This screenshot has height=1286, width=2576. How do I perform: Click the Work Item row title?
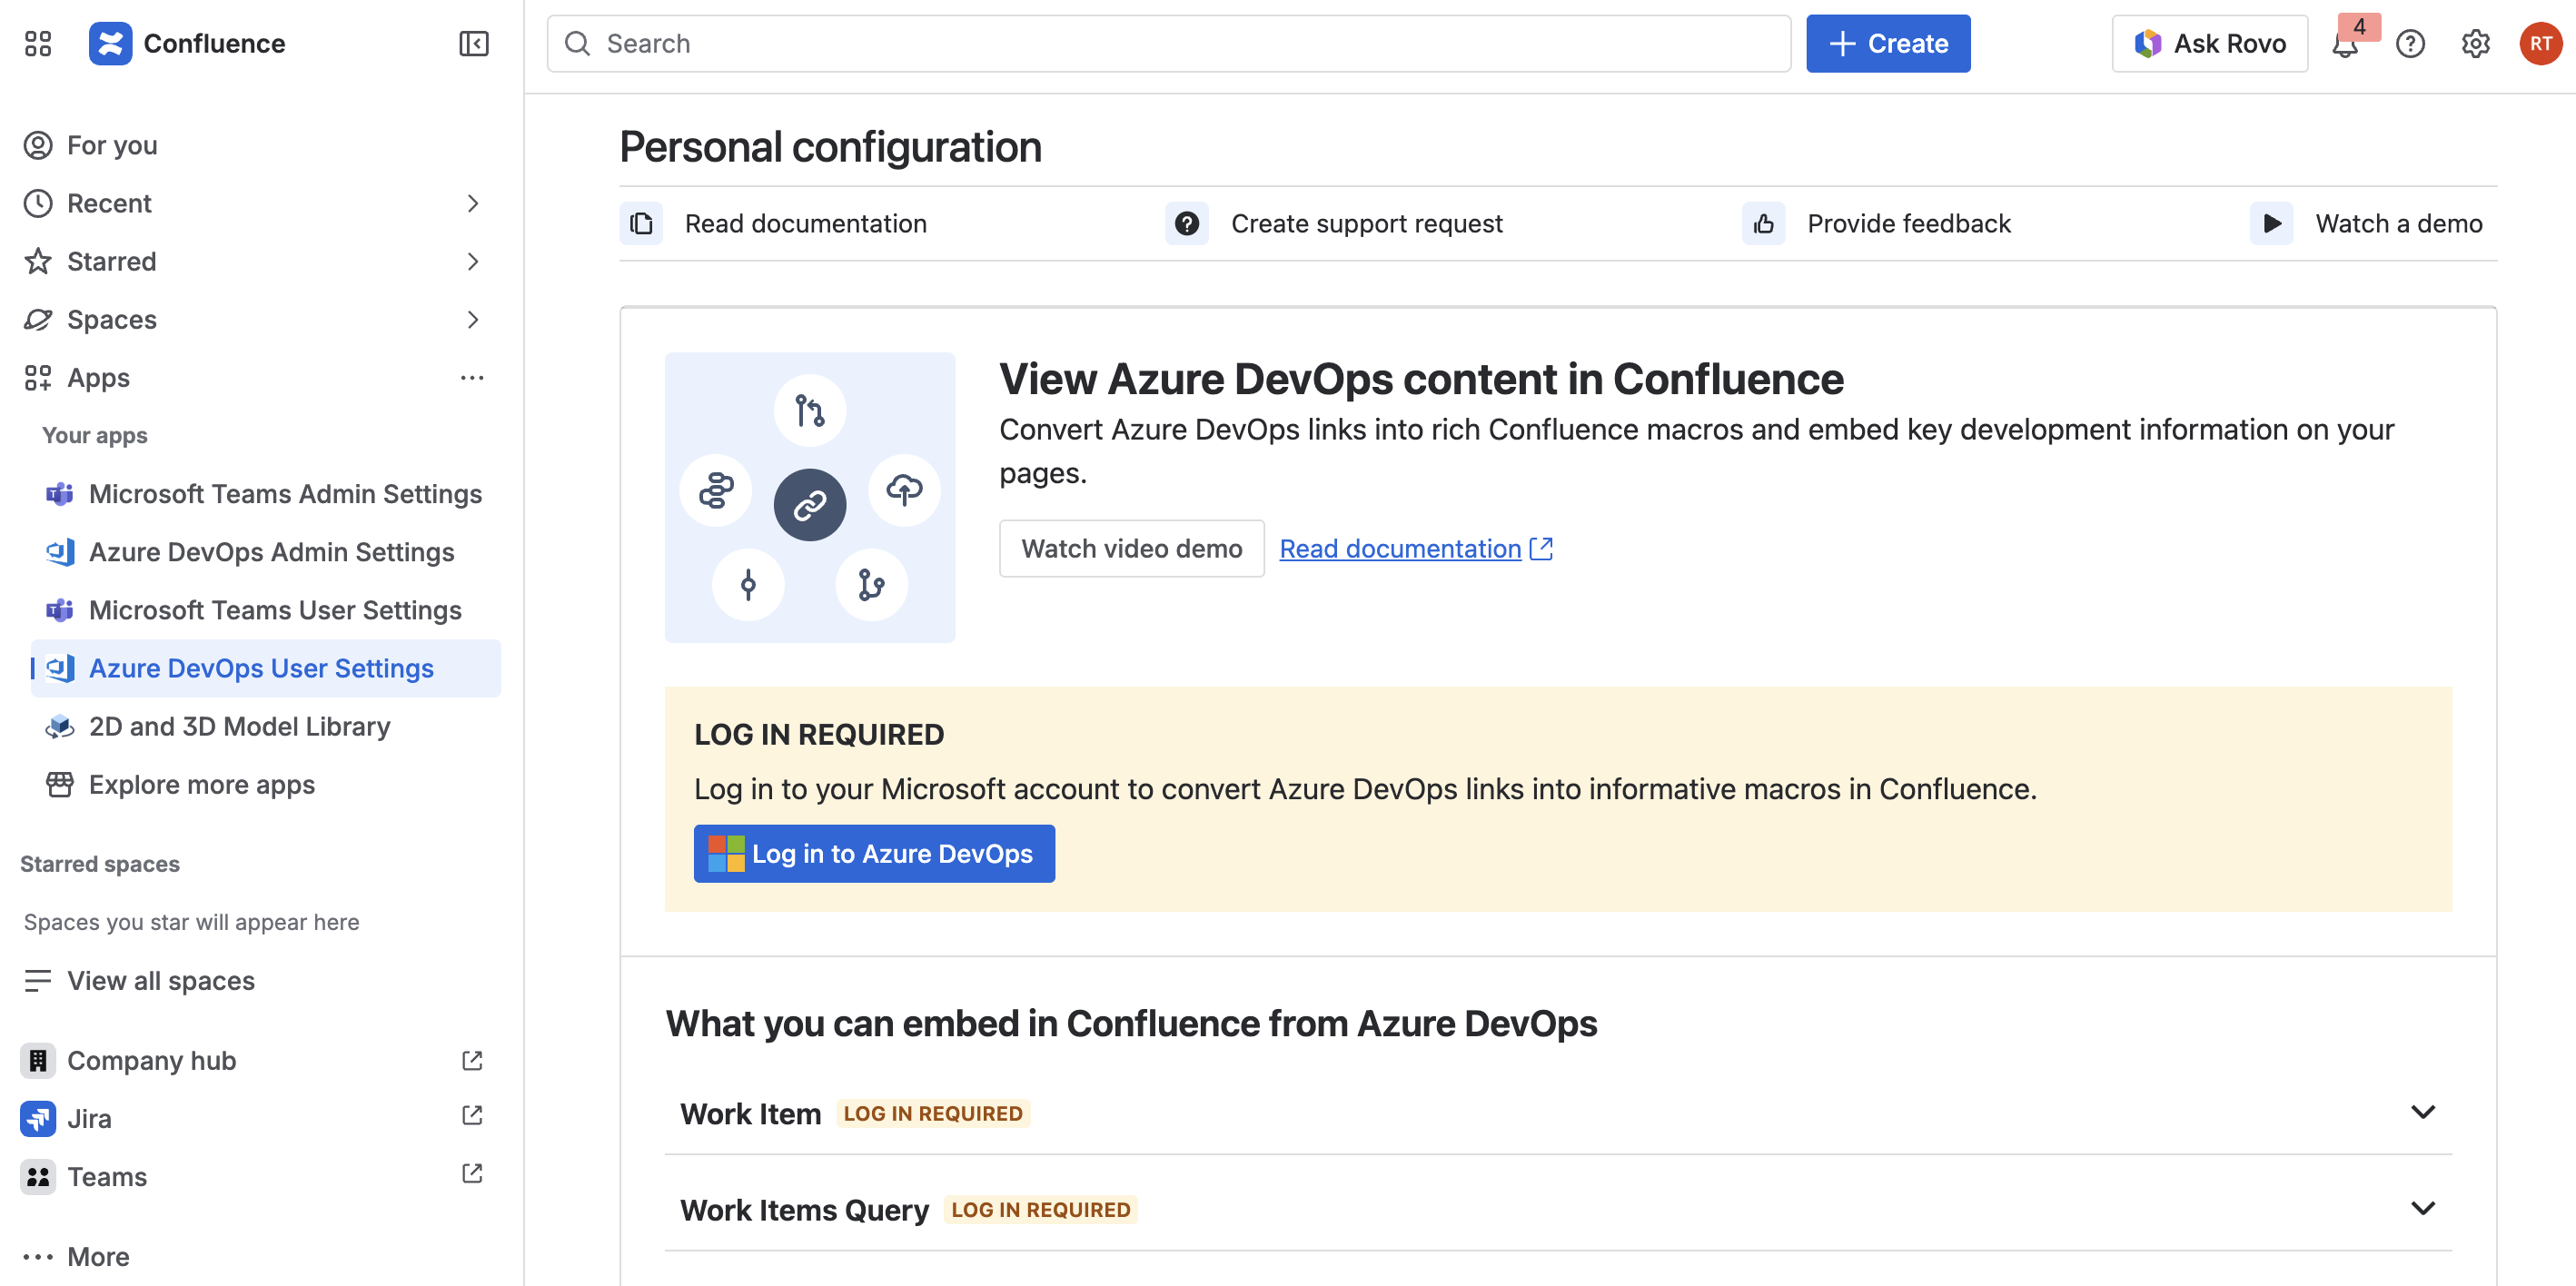coord(750,1113)
